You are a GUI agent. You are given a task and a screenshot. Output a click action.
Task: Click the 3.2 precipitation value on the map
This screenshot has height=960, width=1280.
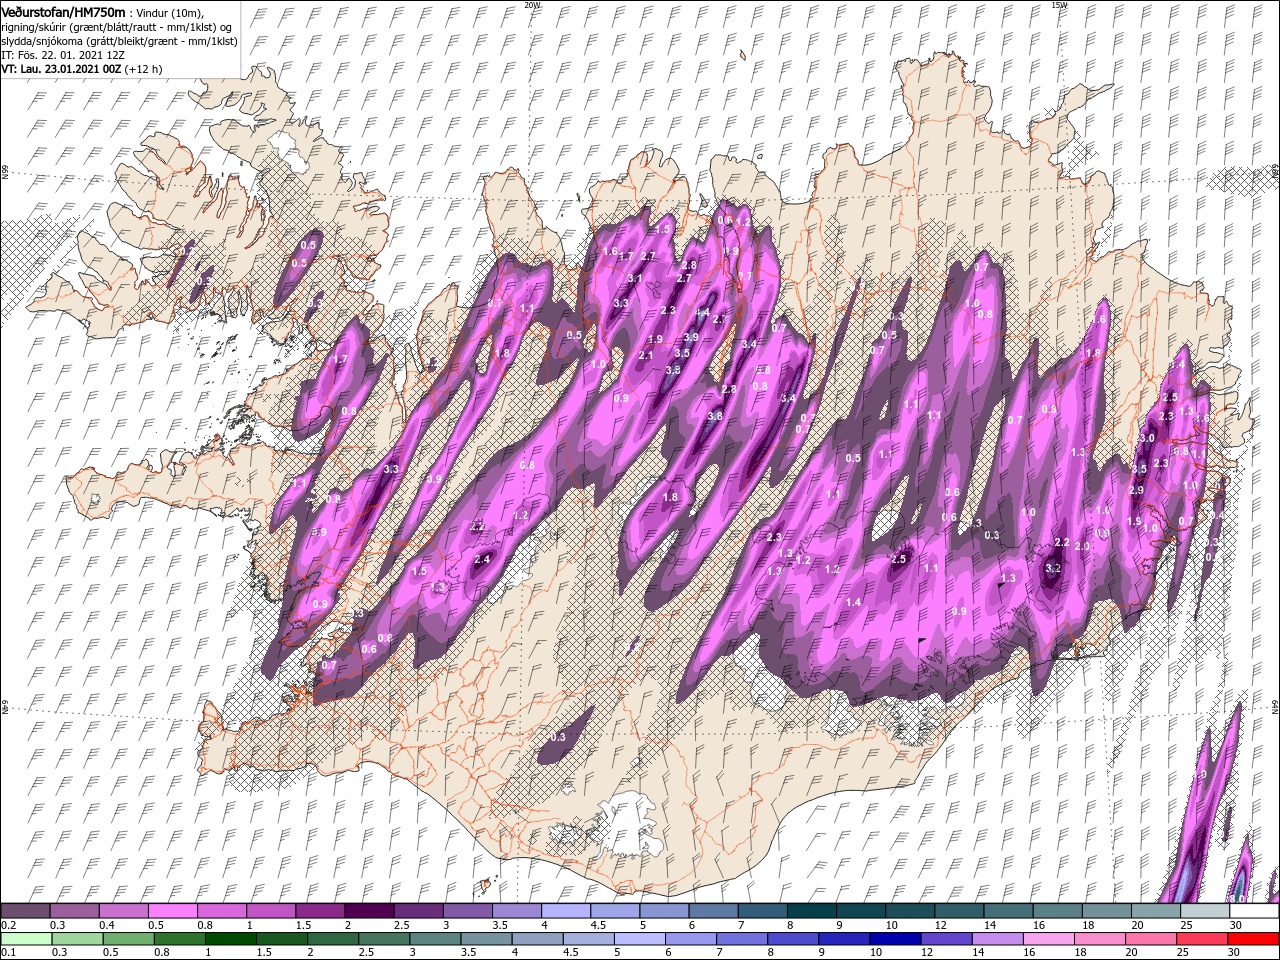click(x=1052, y=568)
